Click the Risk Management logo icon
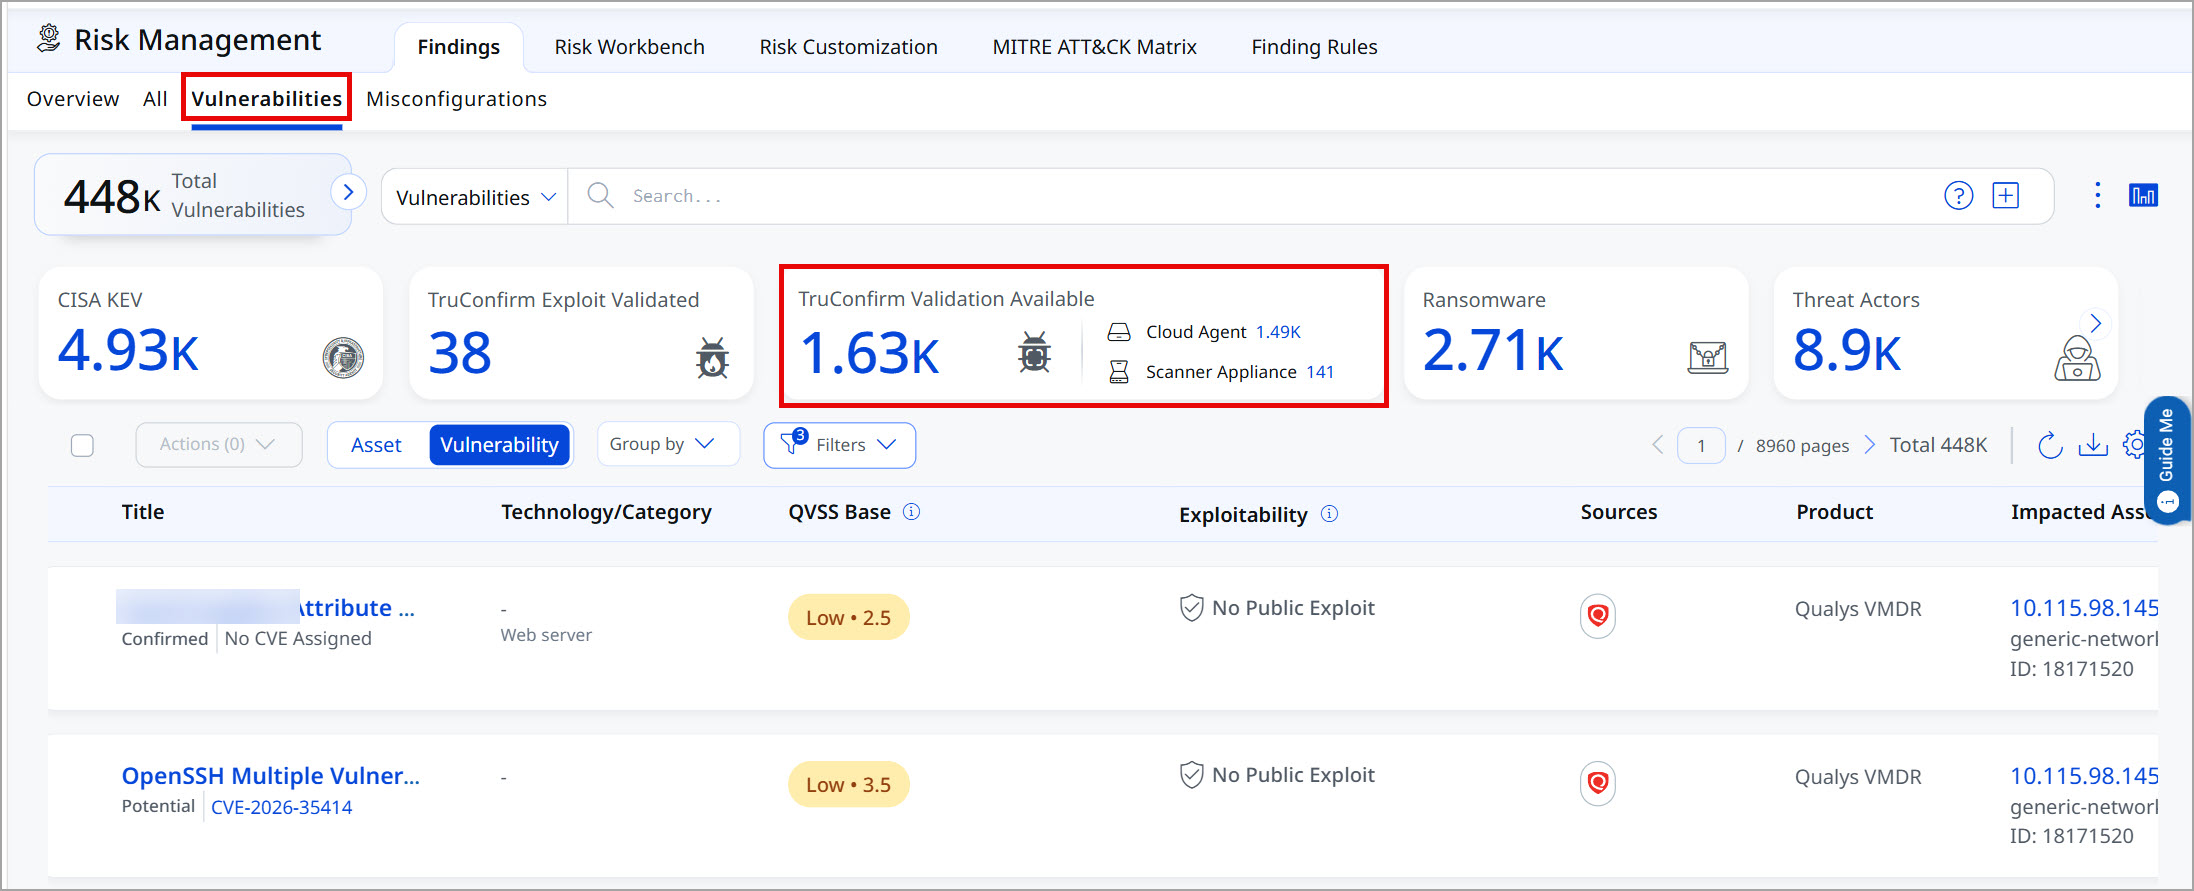Viewport: 2194px width, 891px height. tap(48, 39)
